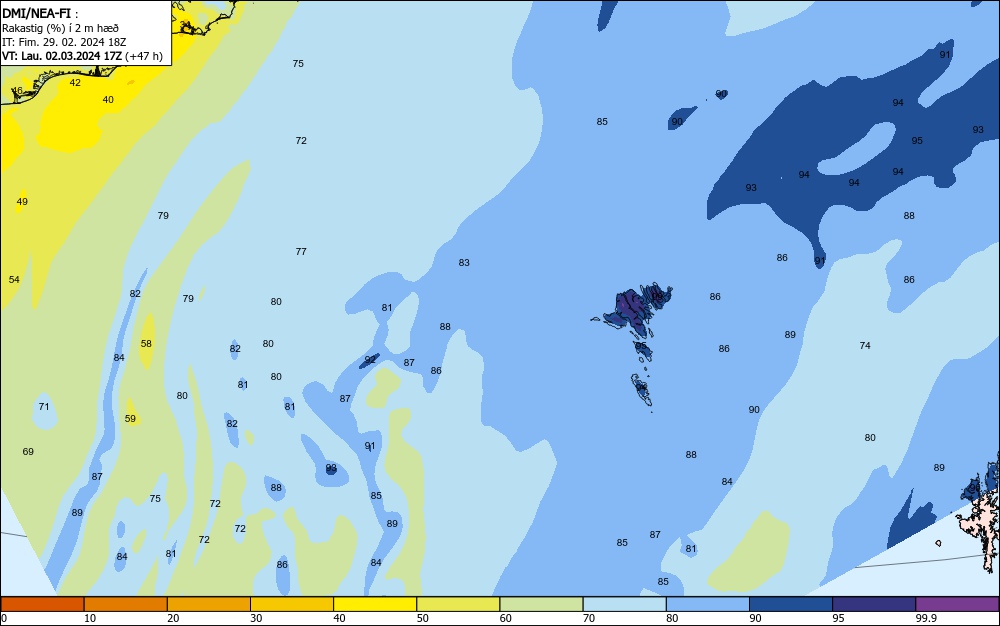Click the '95' legend tick label under colorbar
Viewport: 1000px width, 626px height.
point(838,618)
